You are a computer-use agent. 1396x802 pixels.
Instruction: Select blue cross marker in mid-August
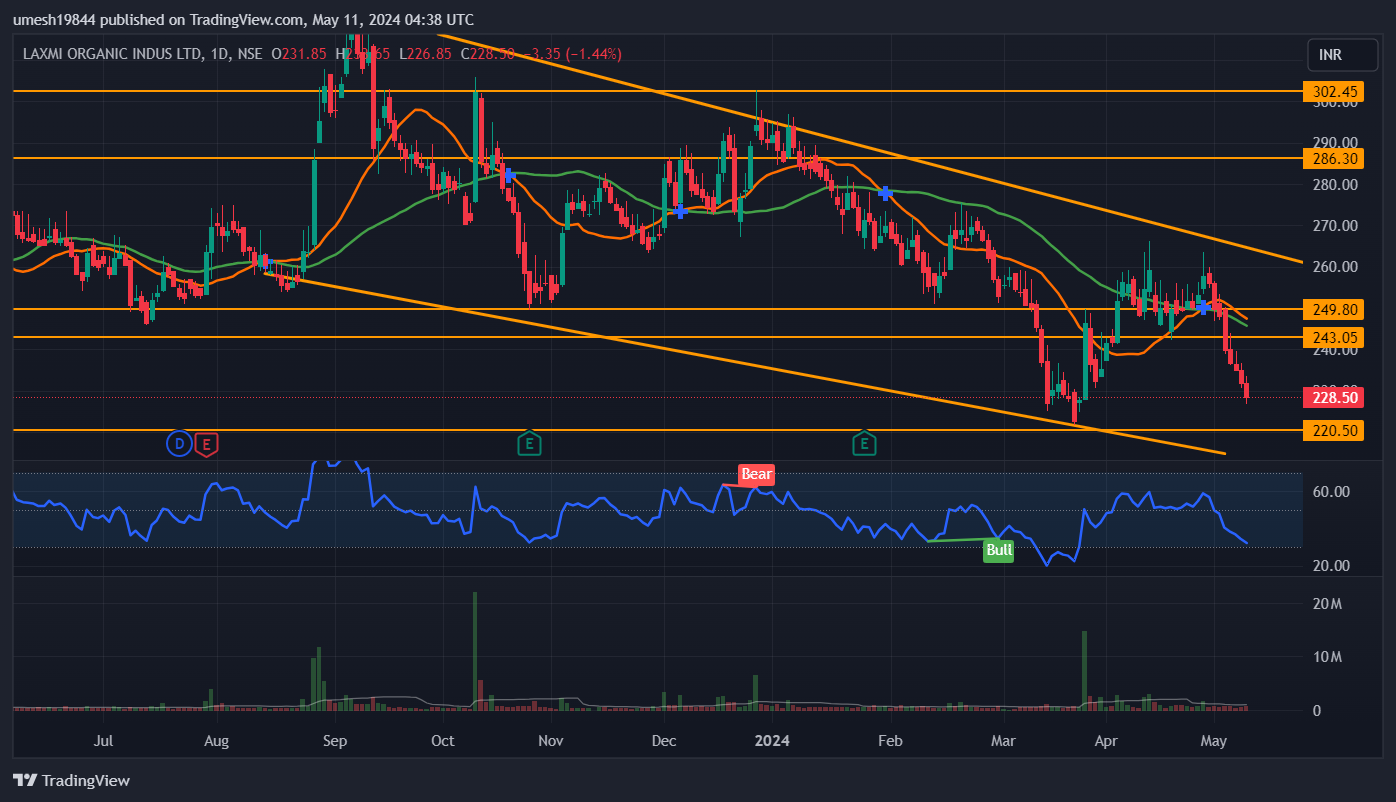264,261
